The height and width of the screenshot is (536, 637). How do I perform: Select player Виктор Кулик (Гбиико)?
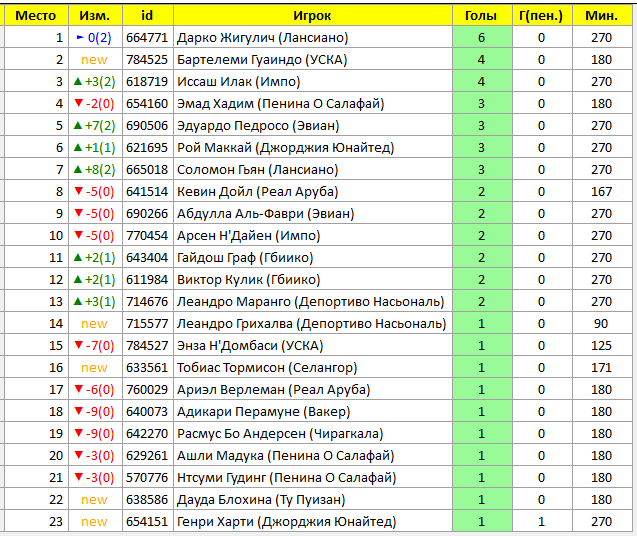point(249,280)
